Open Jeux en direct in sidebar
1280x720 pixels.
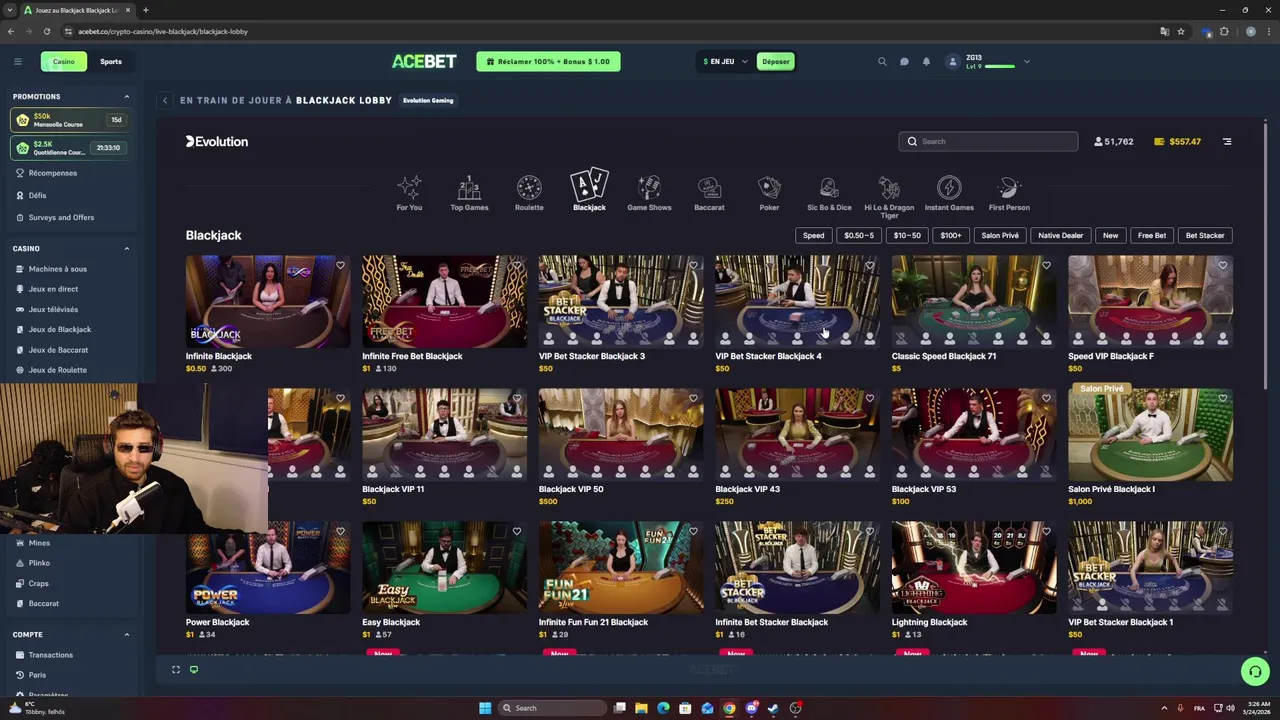pos(53,289)
